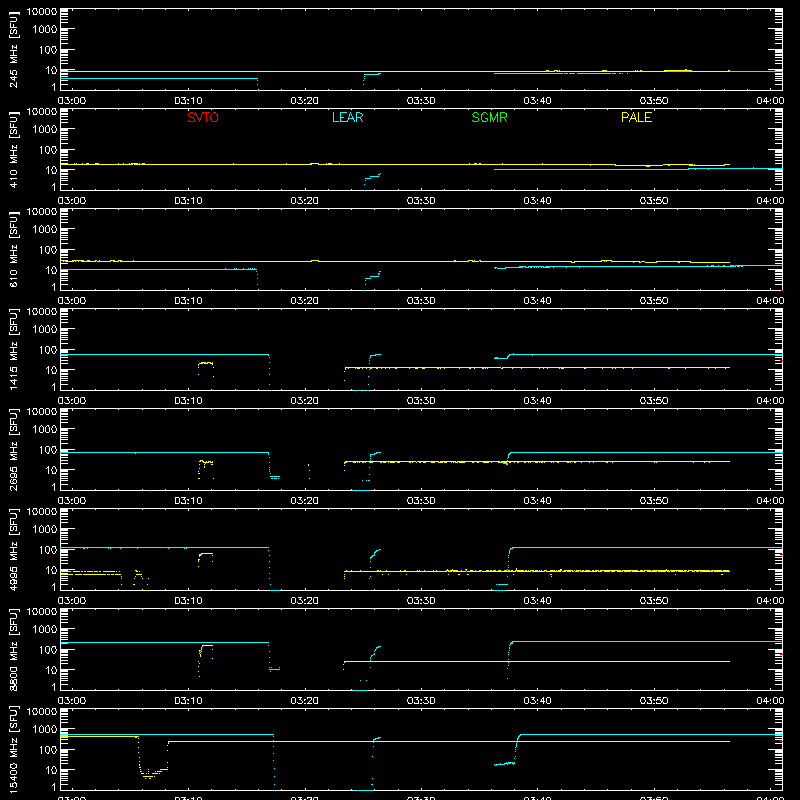Click 03:40 tick under the 8800 MHz plot
Screen dimensions: 800x800
pos(537,701)
